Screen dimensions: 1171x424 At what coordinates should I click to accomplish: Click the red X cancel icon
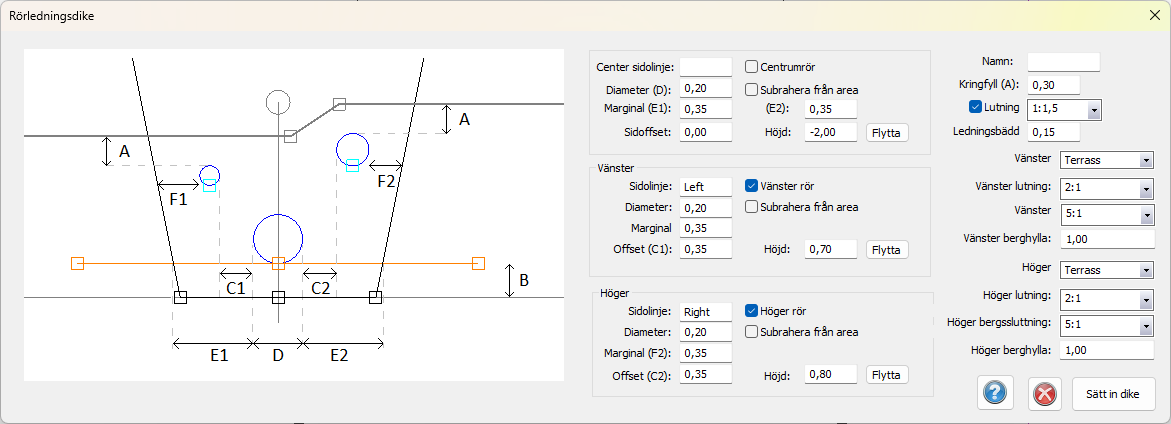pos(1043,393)
